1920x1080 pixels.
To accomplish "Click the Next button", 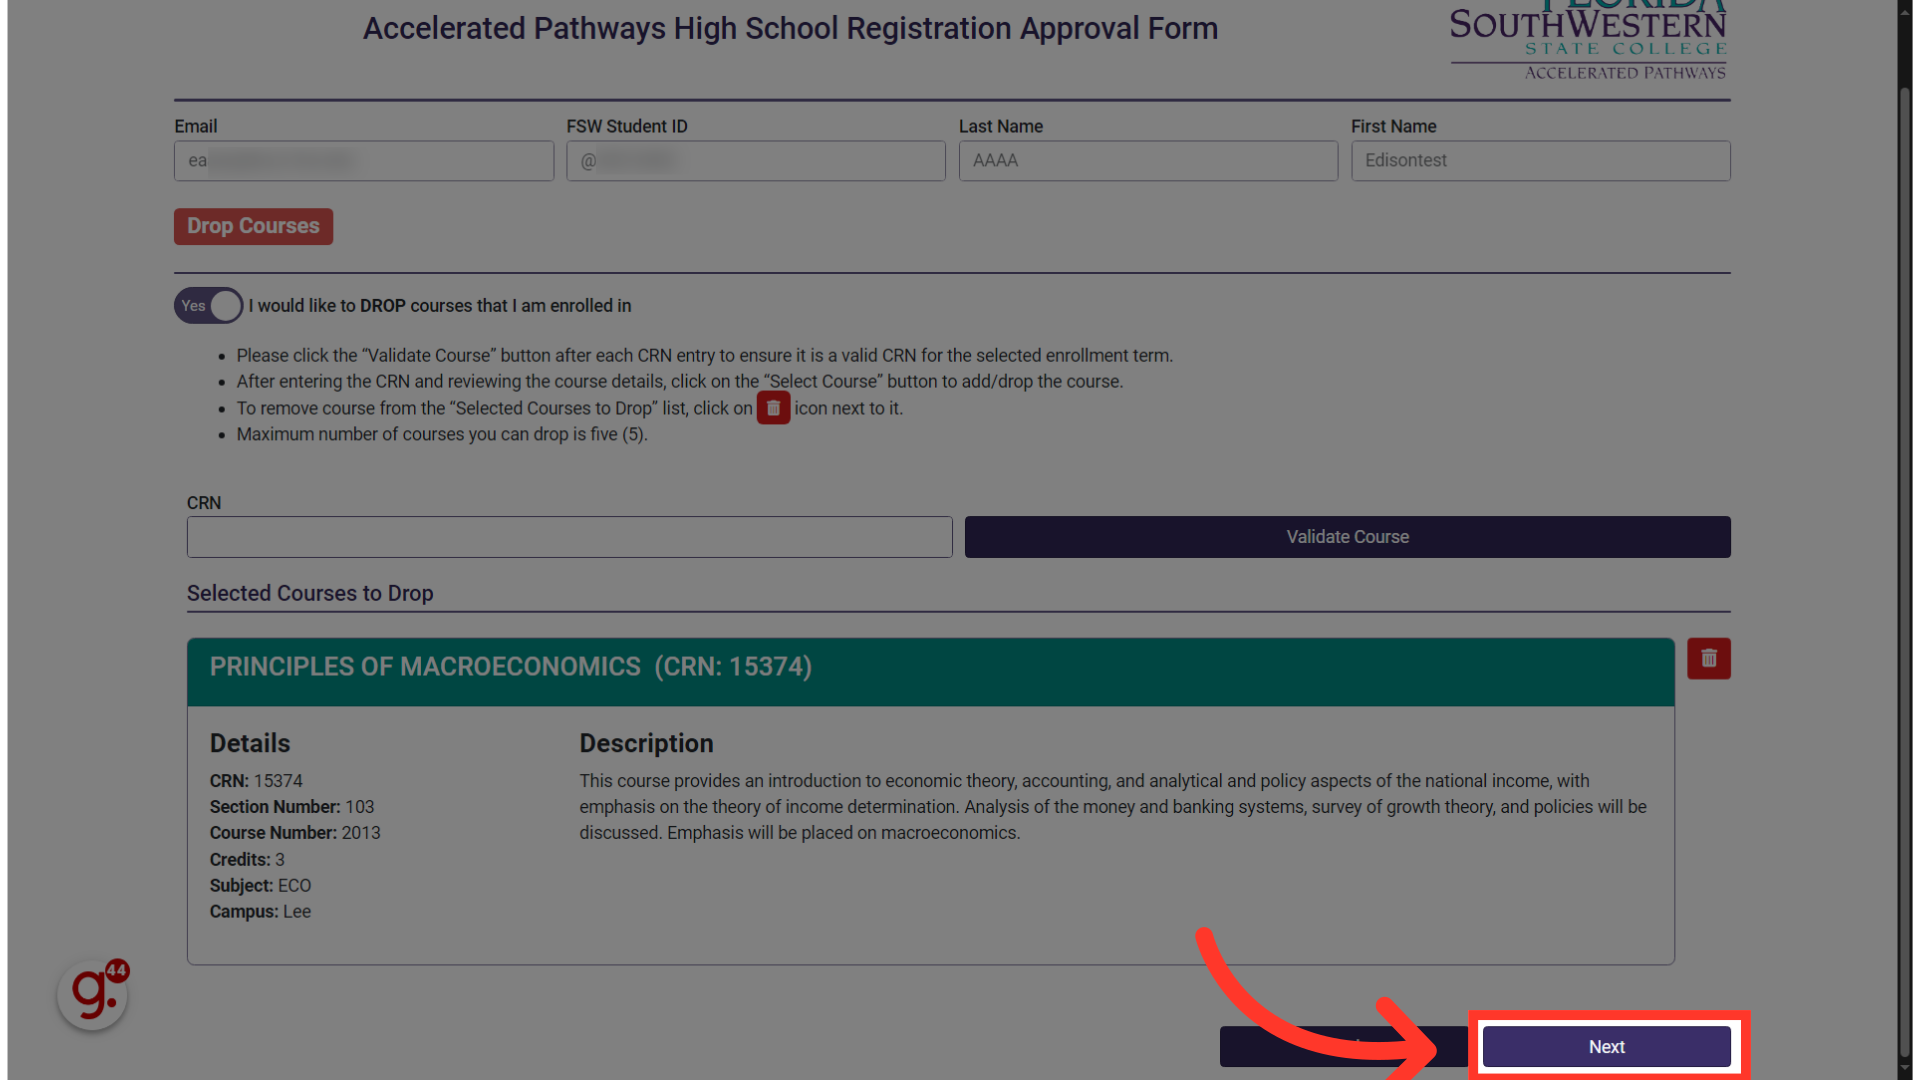I will pyautogui.click(x=1605, y=1046).
